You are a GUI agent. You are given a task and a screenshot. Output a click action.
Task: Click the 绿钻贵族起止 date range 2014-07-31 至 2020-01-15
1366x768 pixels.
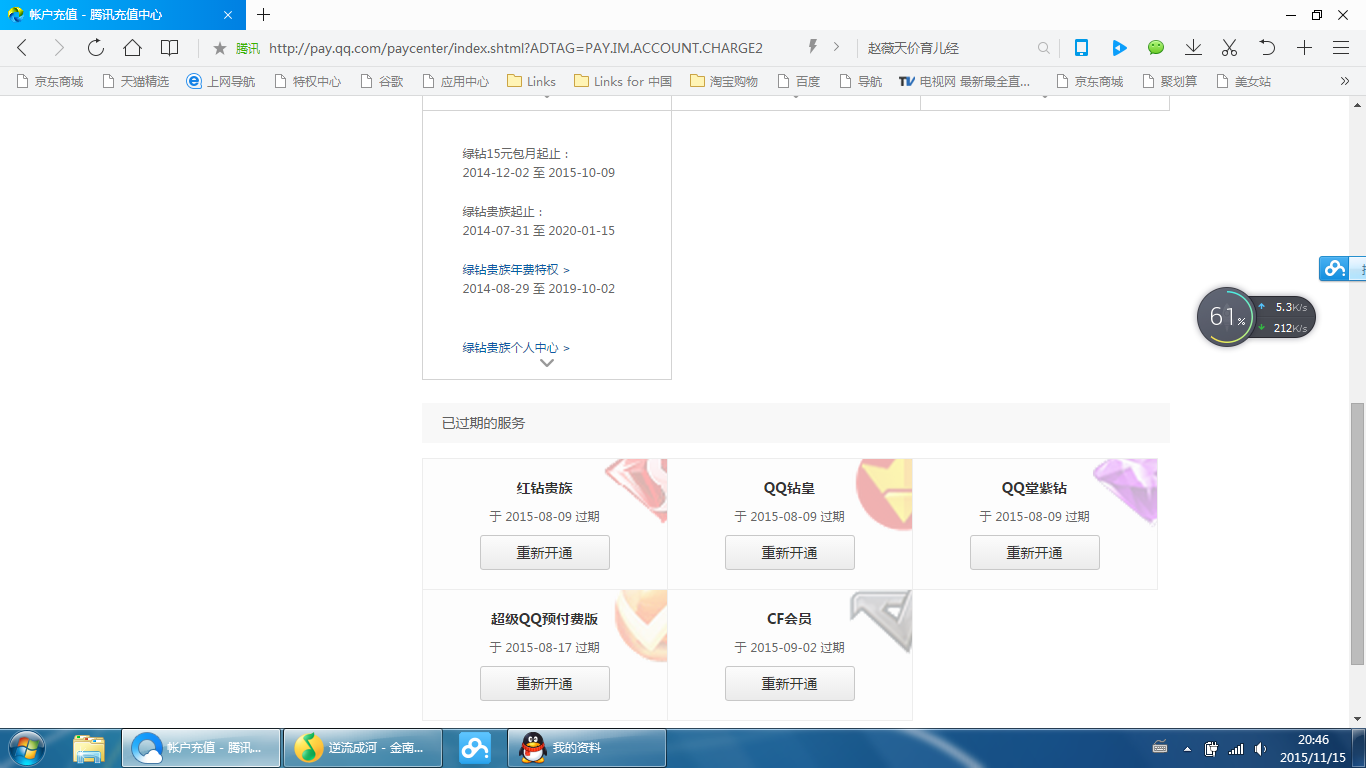click(x=539, y=231)
